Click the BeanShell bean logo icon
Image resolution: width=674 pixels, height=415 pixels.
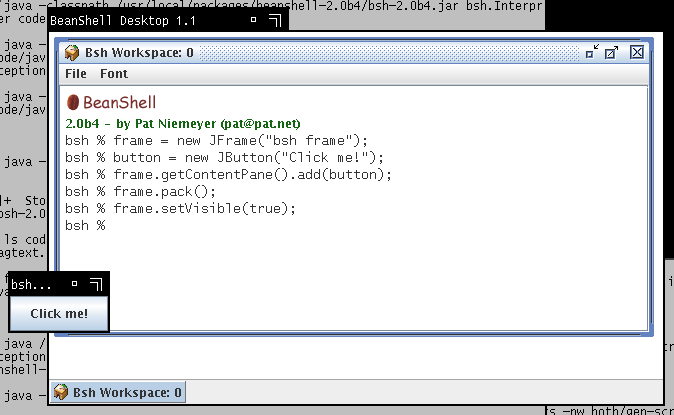click(x=73, y=101)
